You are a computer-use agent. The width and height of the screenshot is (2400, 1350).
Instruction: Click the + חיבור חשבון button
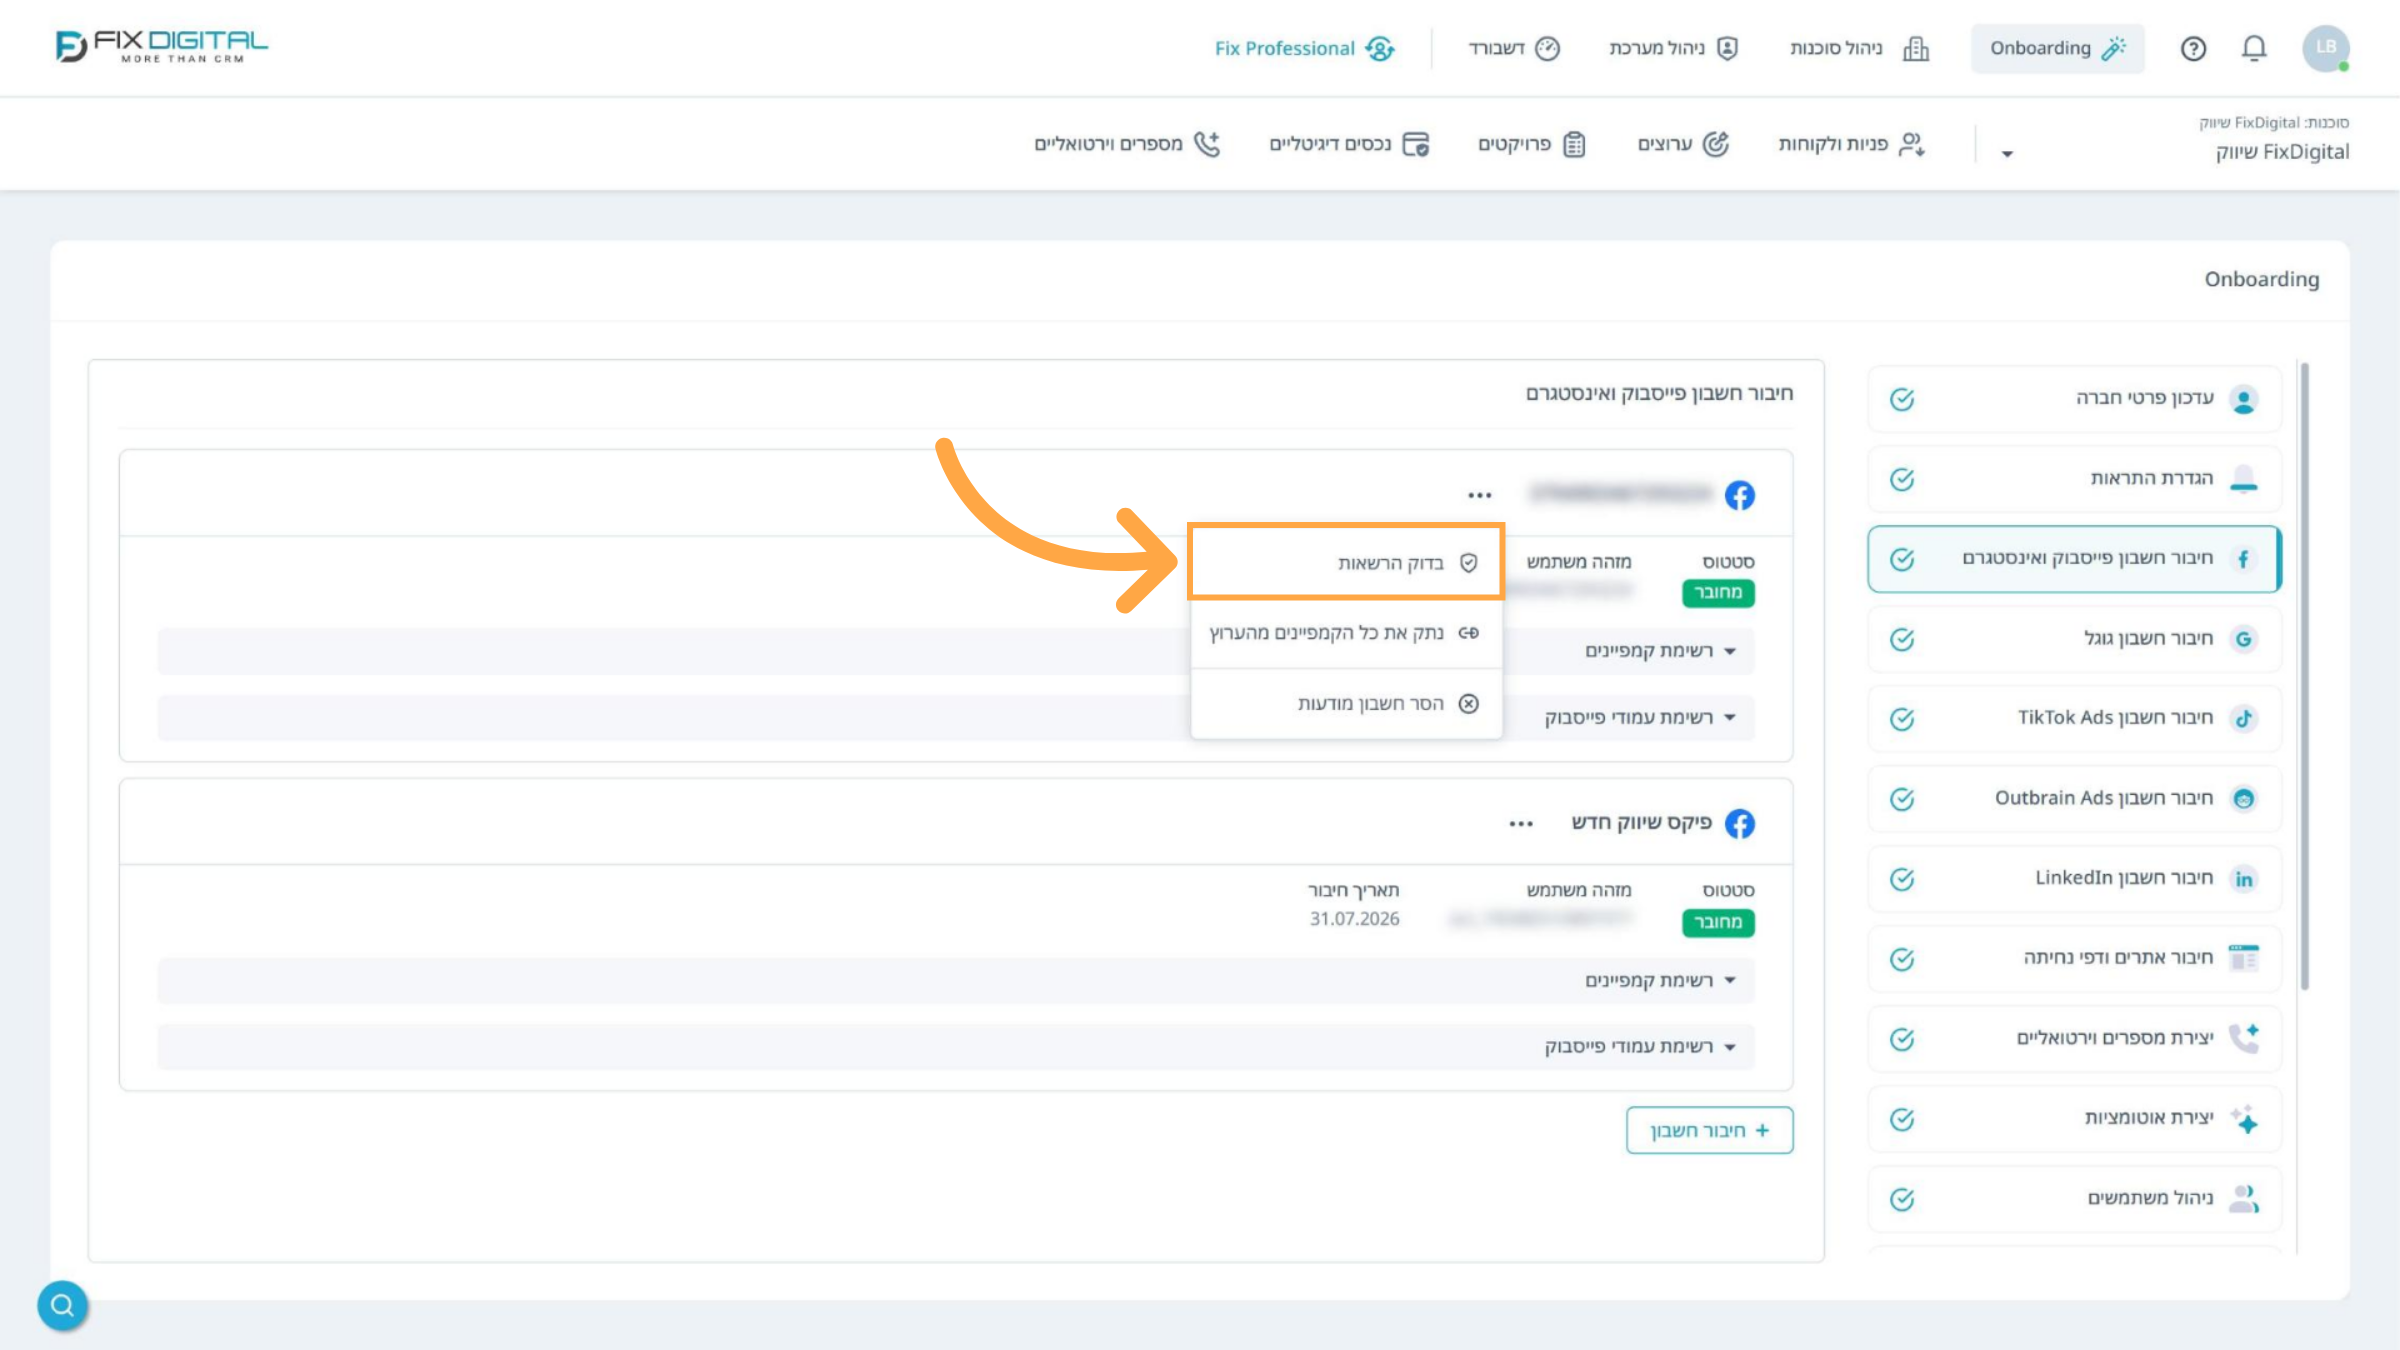[1709, 1130]
